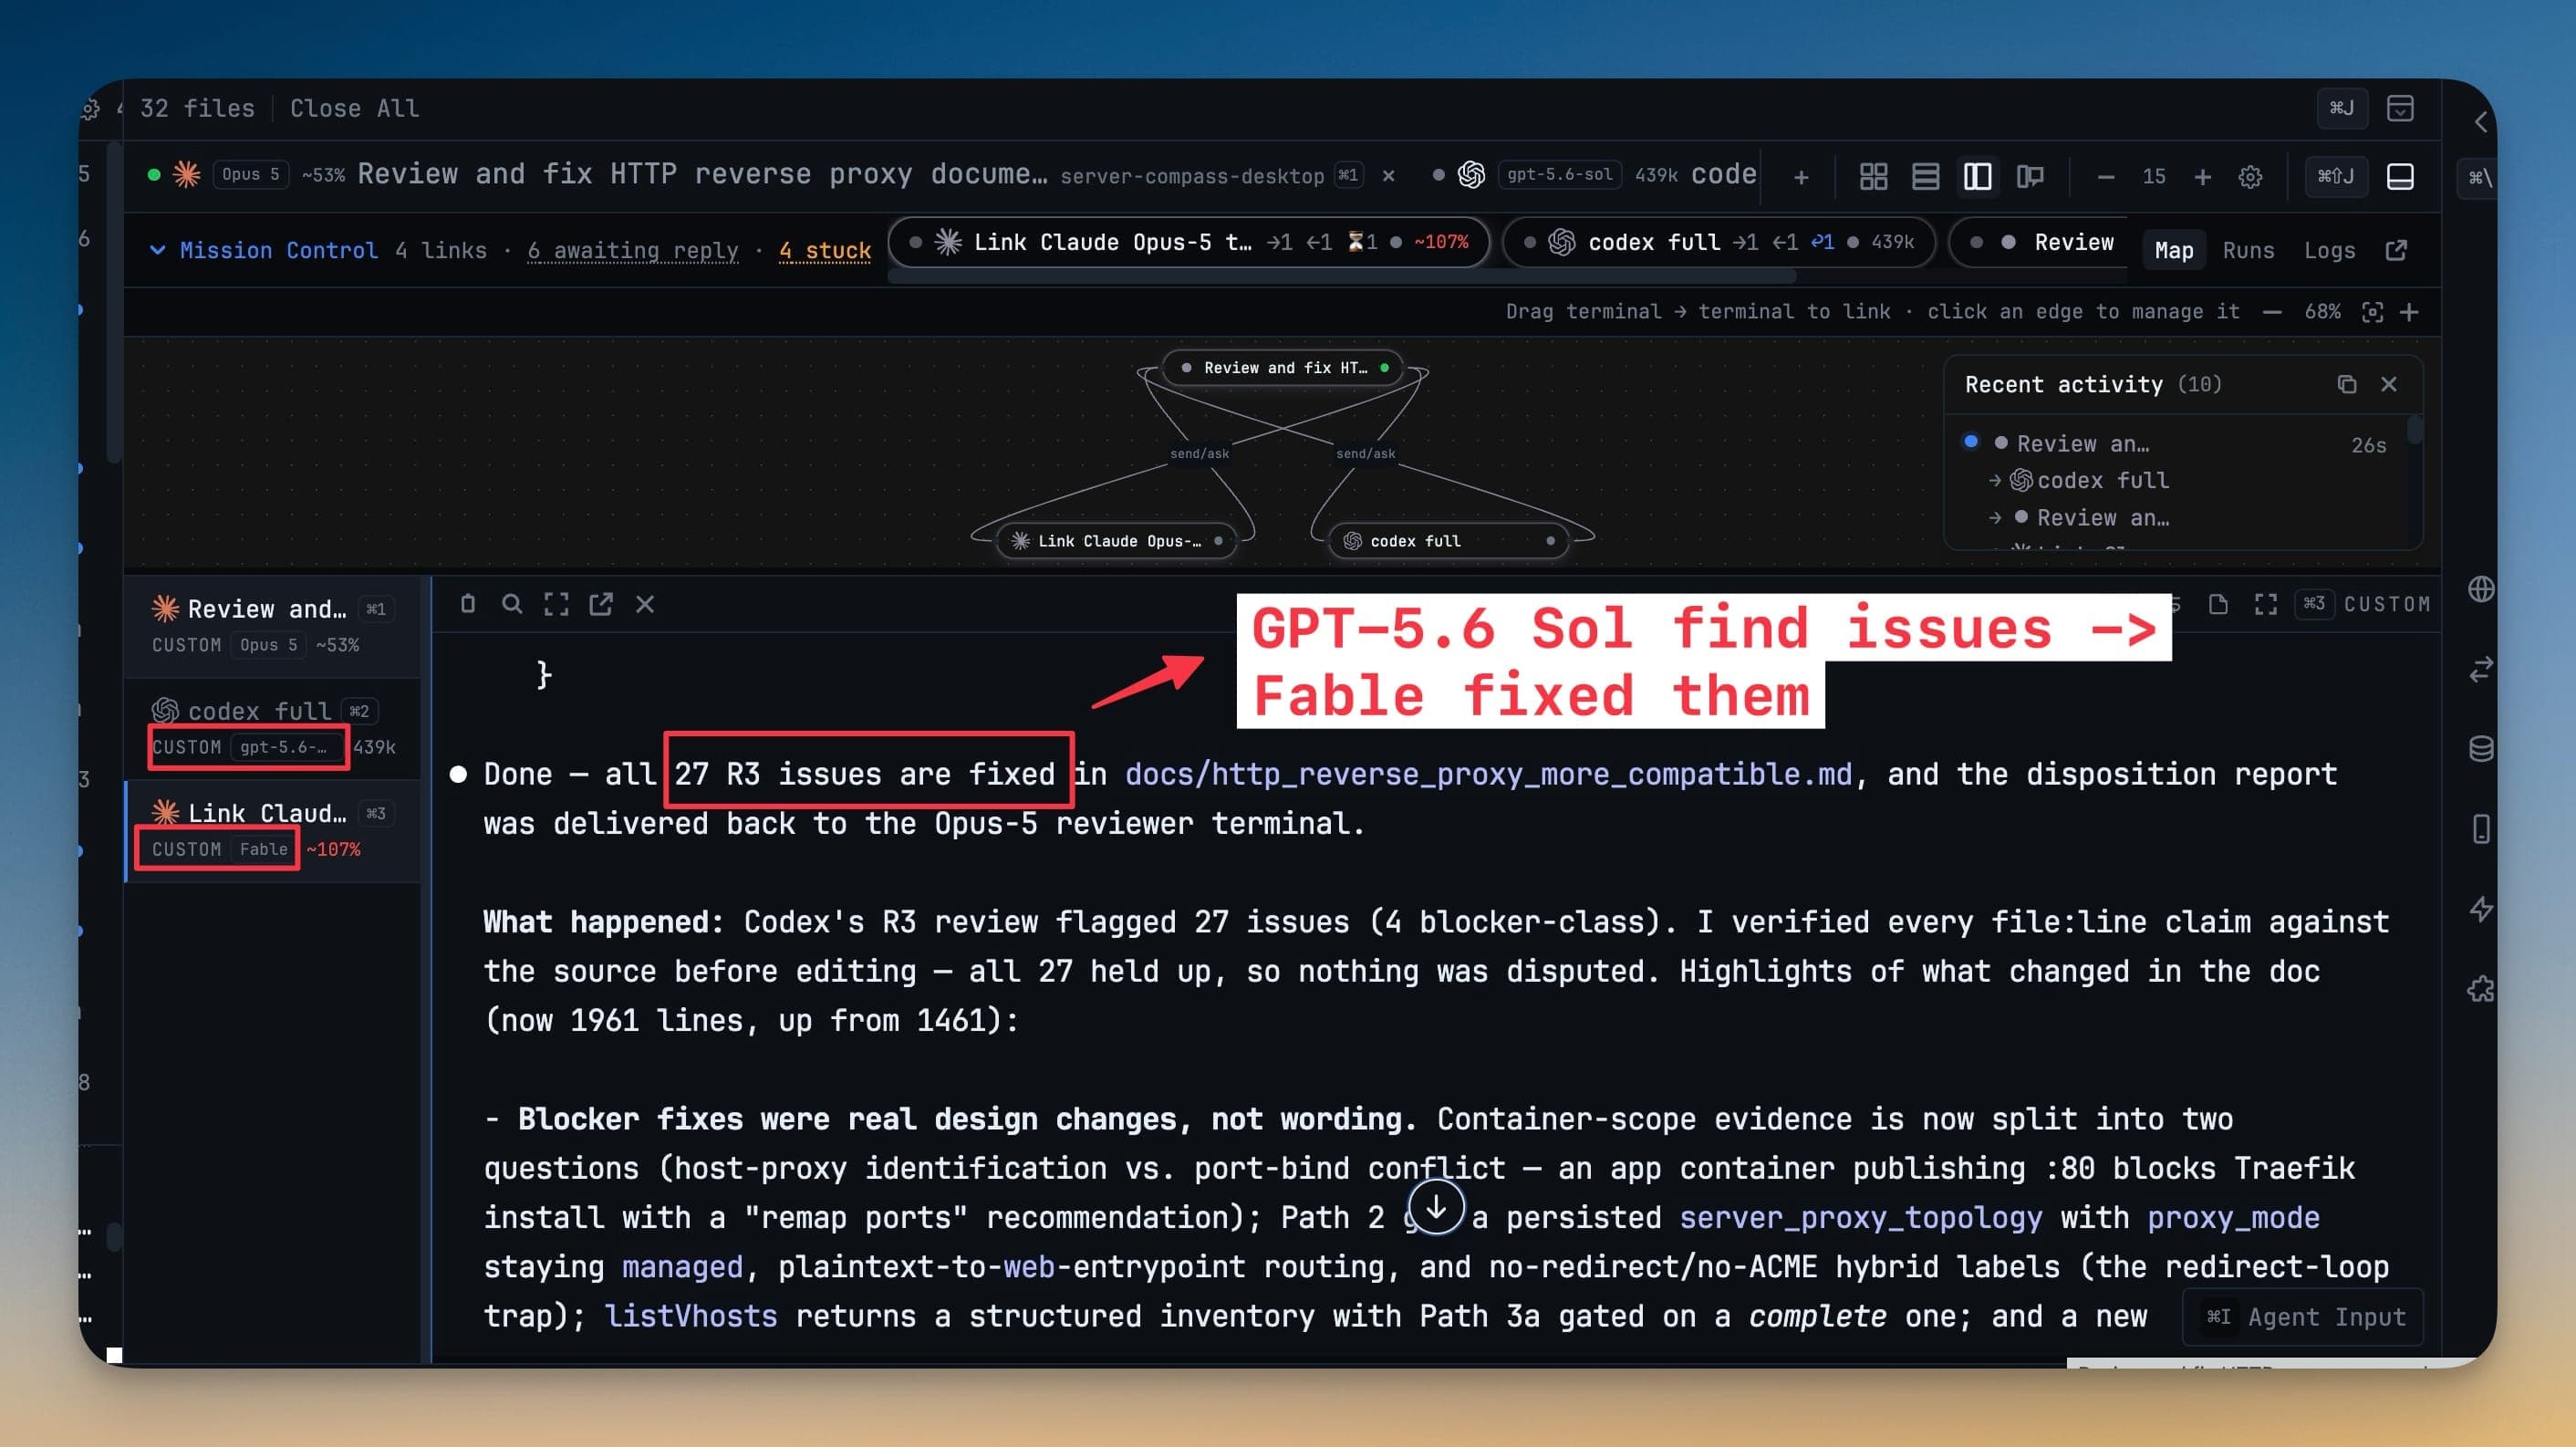Expand the 4 stuck details
Image resolution: width=2576 pixels, height=1447 pixels.
[824, 250]
